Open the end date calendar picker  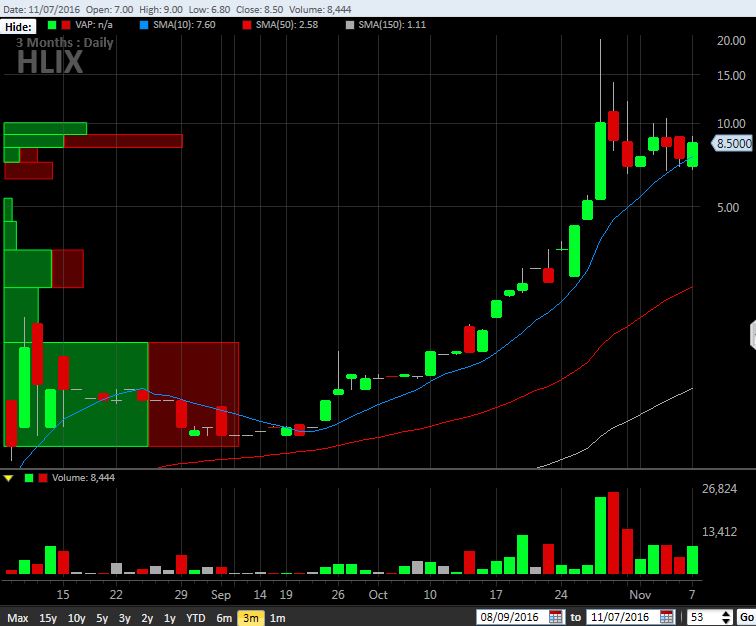pos(667,617)
